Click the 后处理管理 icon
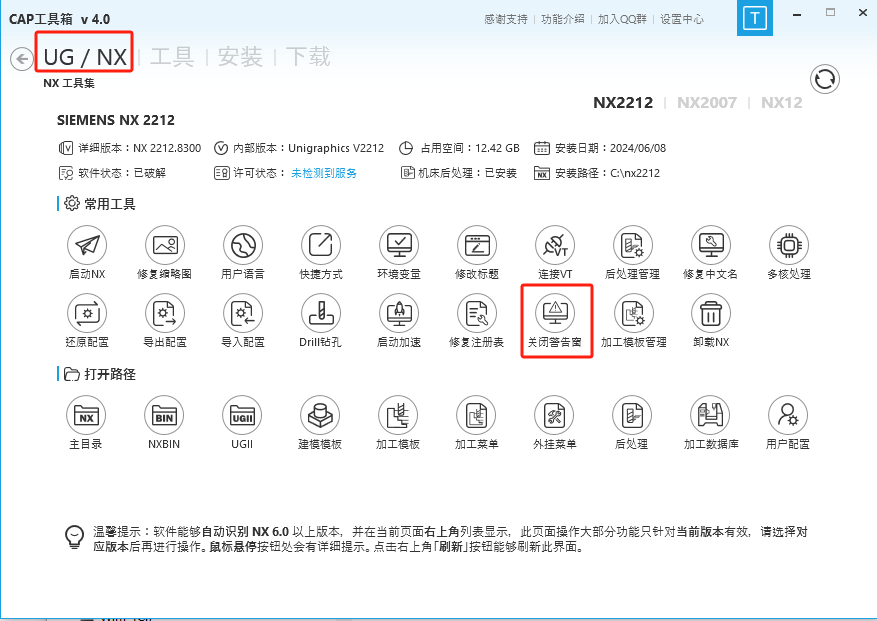The height and width of the screenshot is (621, 877). point(632,245)
